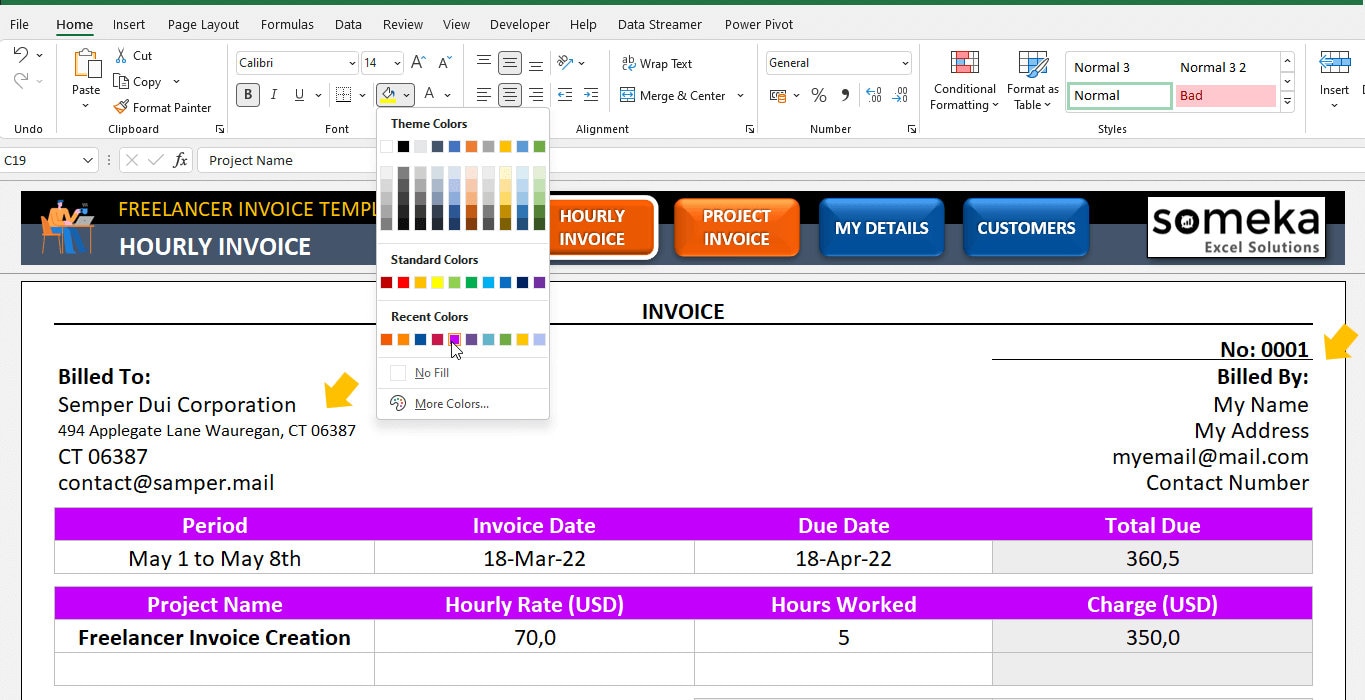
Task: Pick yellow swatch in Standard Colors
Action: (437, 283)
